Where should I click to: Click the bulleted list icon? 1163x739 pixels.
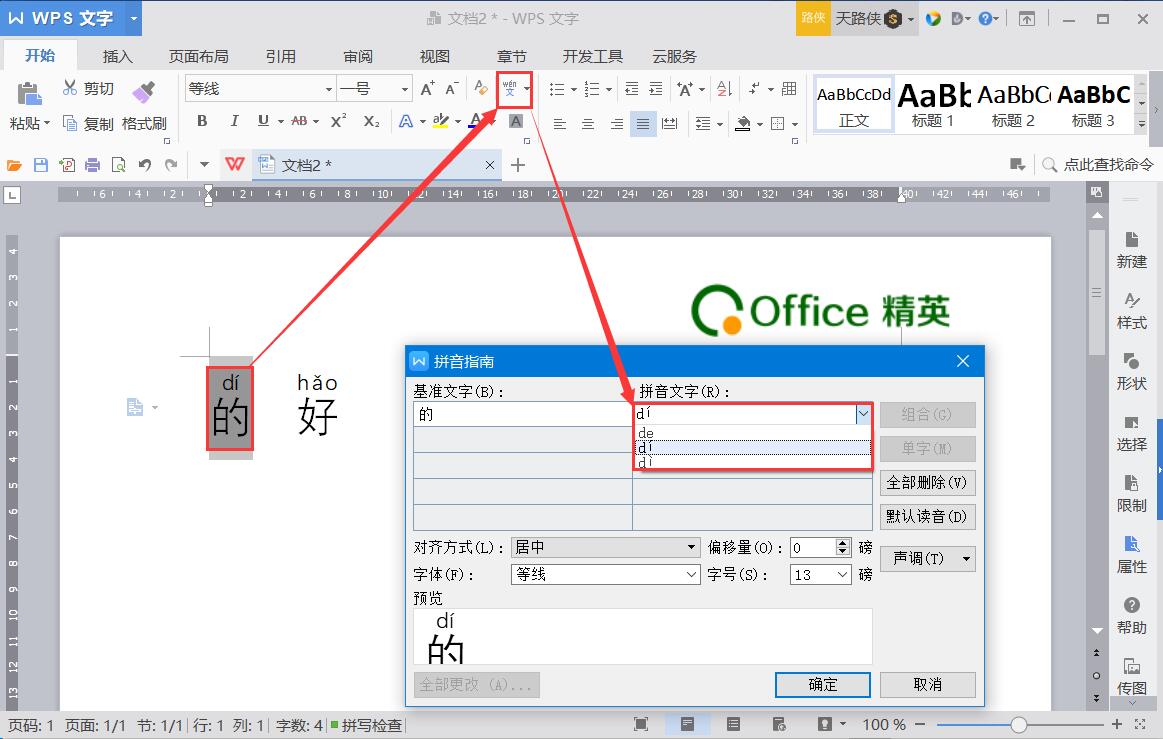point(557,89)
